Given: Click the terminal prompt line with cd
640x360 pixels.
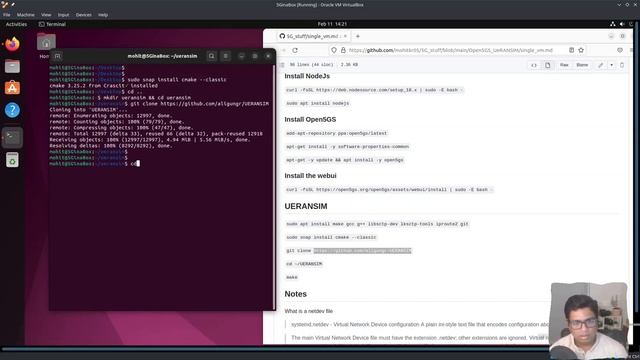Looking at the screenshot, I should point(95,164).
